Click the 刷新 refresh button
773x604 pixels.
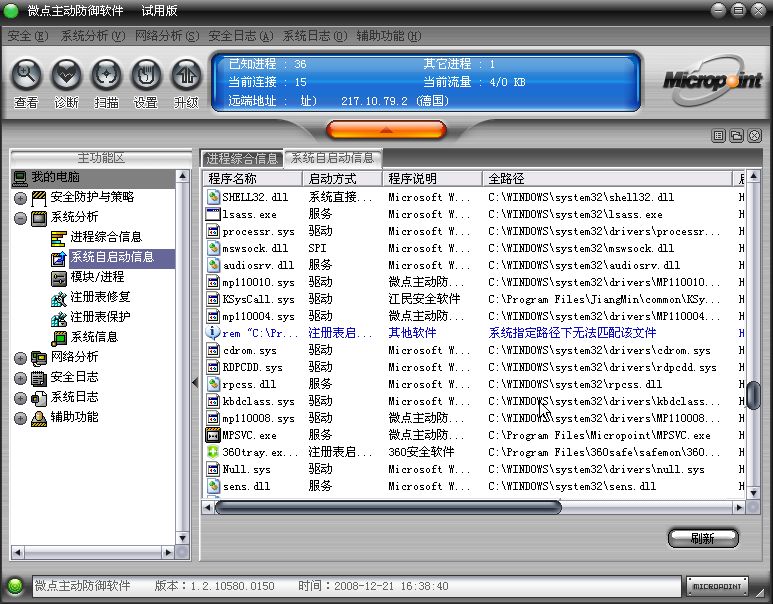click(703, 538)
